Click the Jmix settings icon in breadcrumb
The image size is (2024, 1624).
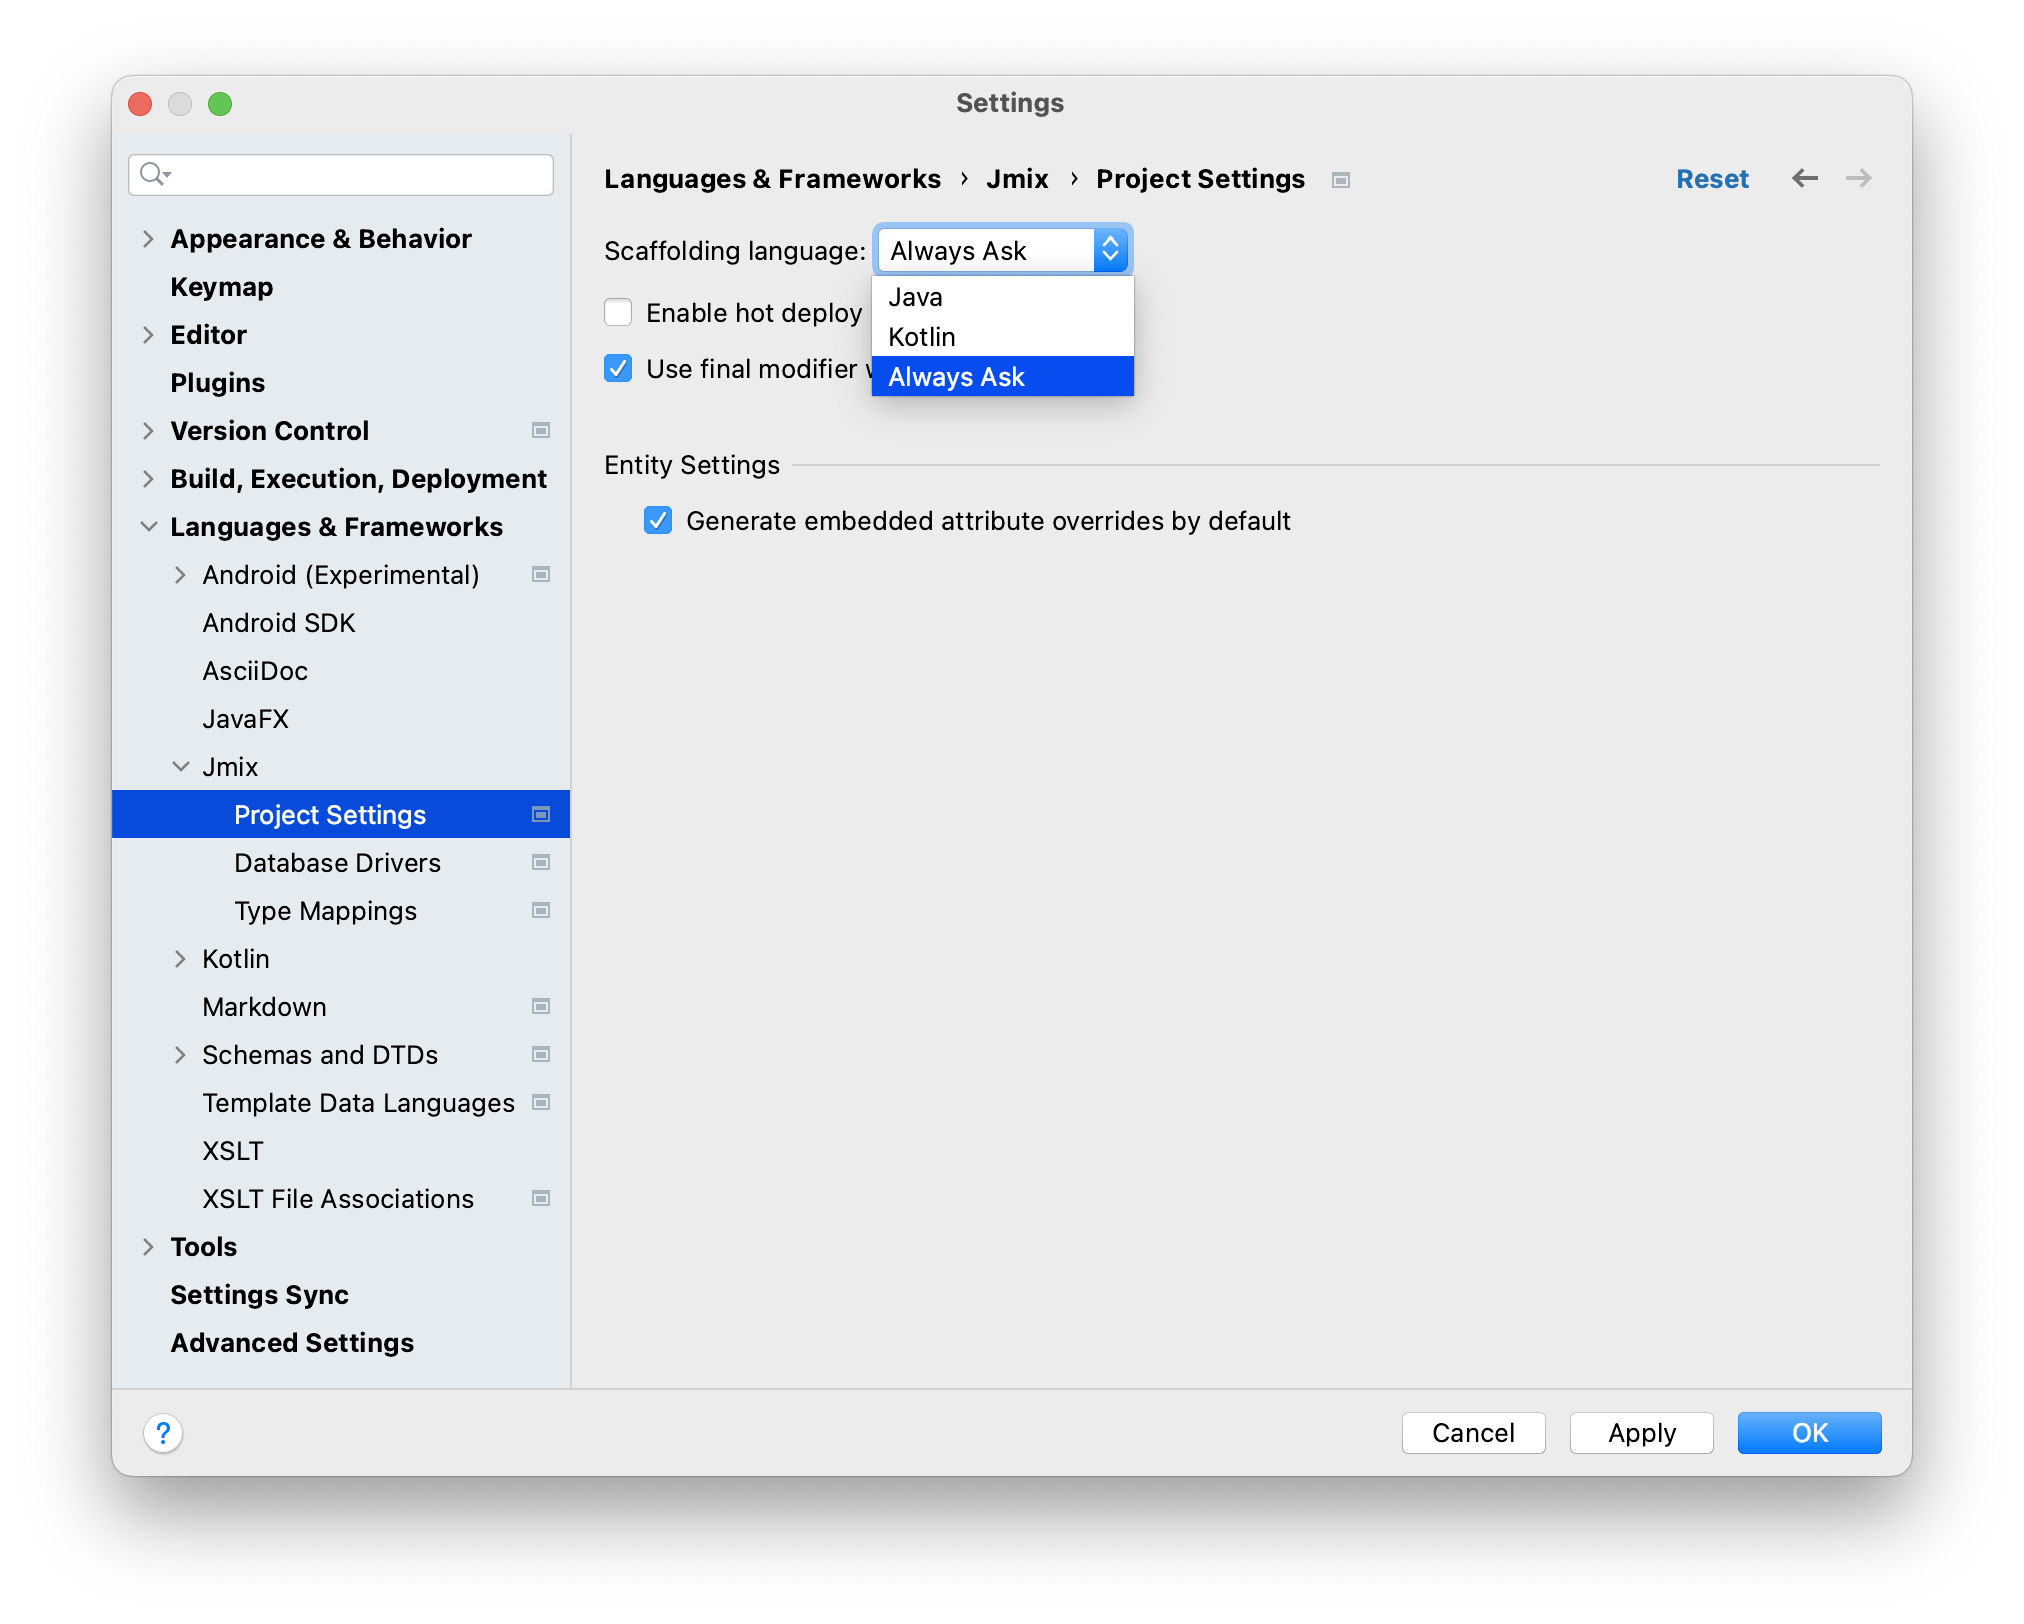click(1343, 181)
